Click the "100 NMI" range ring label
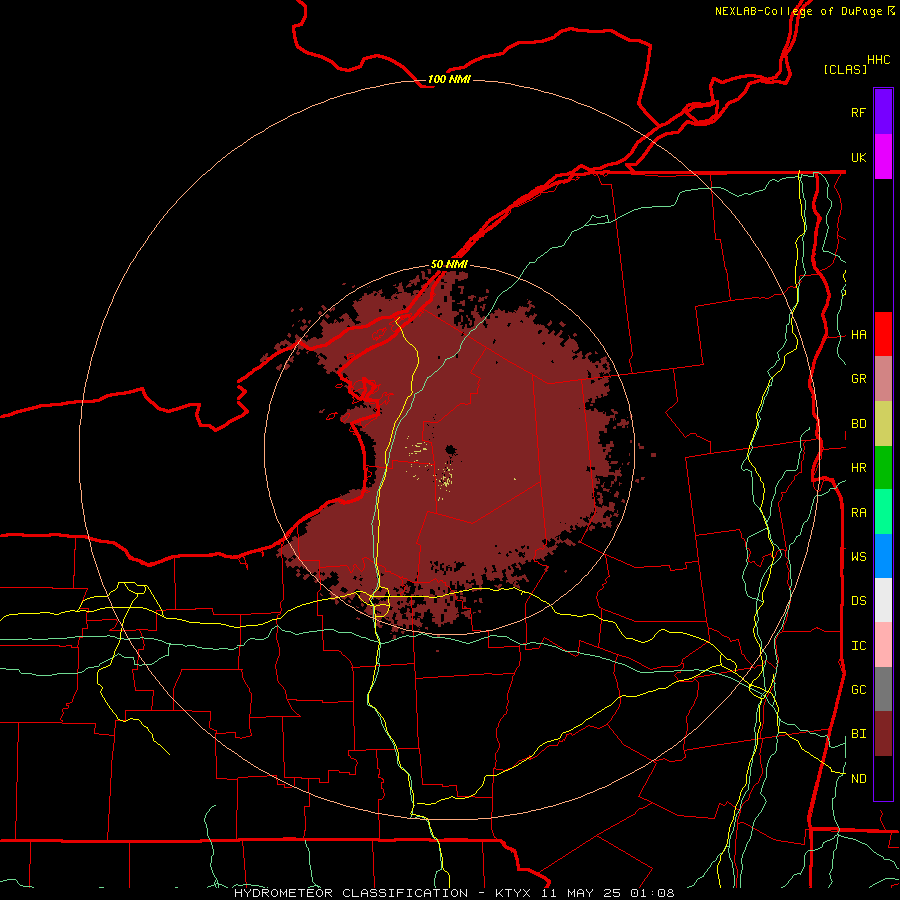 (449, 79)
